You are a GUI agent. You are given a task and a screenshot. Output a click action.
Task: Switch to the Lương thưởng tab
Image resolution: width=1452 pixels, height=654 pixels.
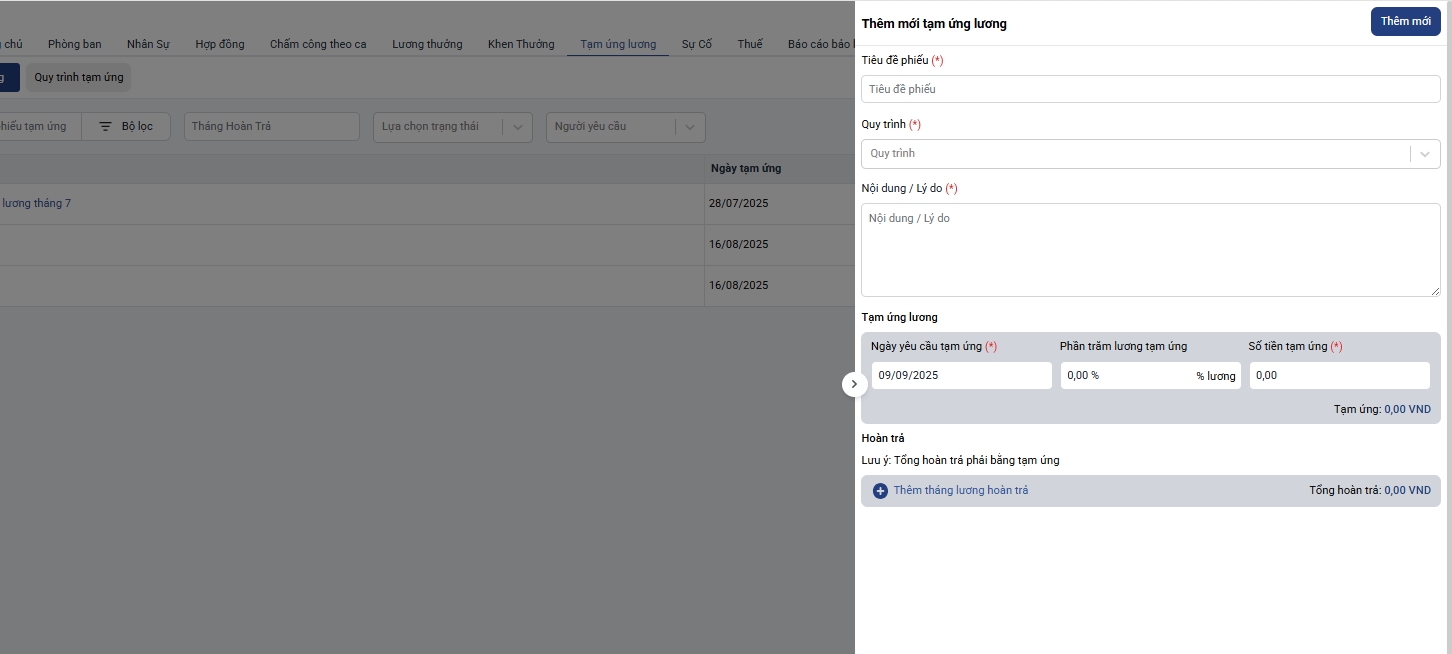(427, 44)
